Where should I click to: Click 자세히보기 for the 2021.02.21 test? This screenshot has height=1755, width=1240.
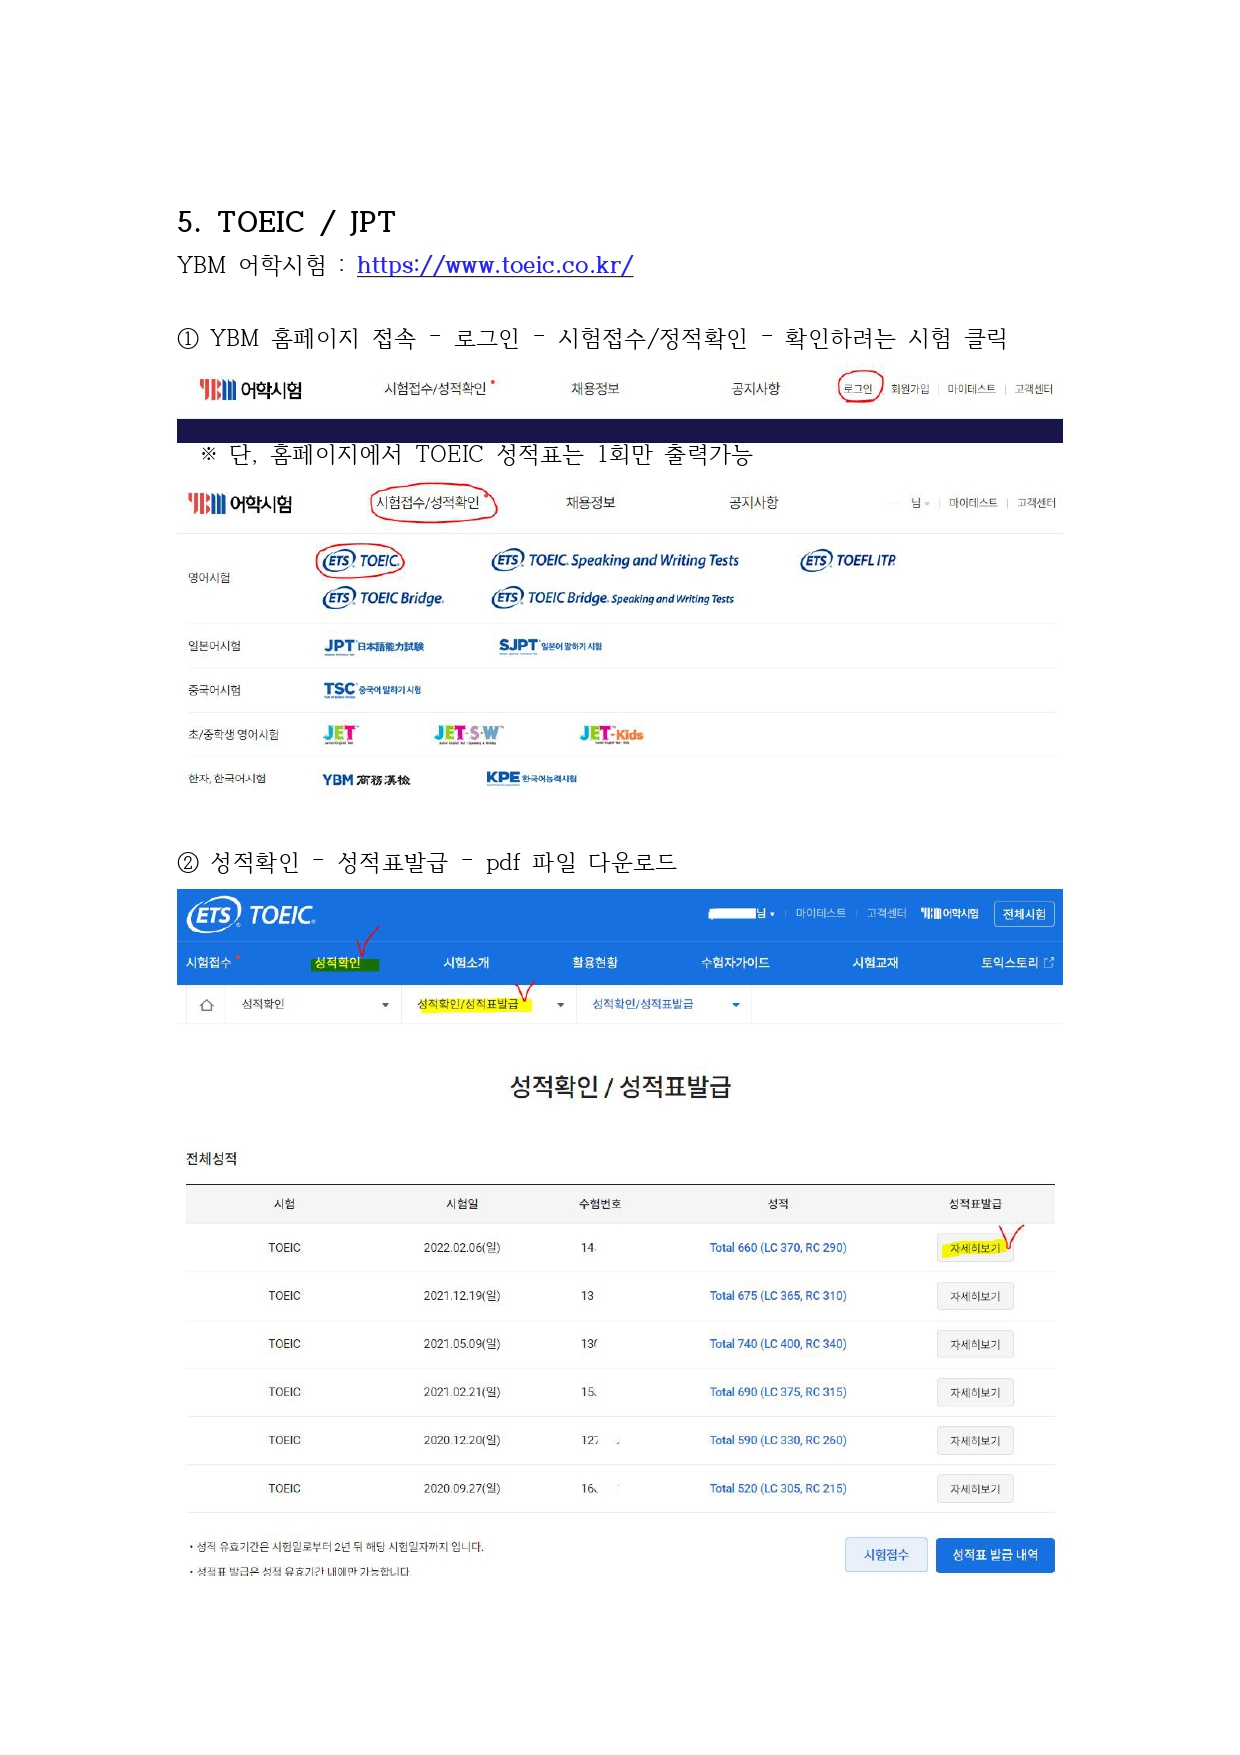coord(975,1392)
